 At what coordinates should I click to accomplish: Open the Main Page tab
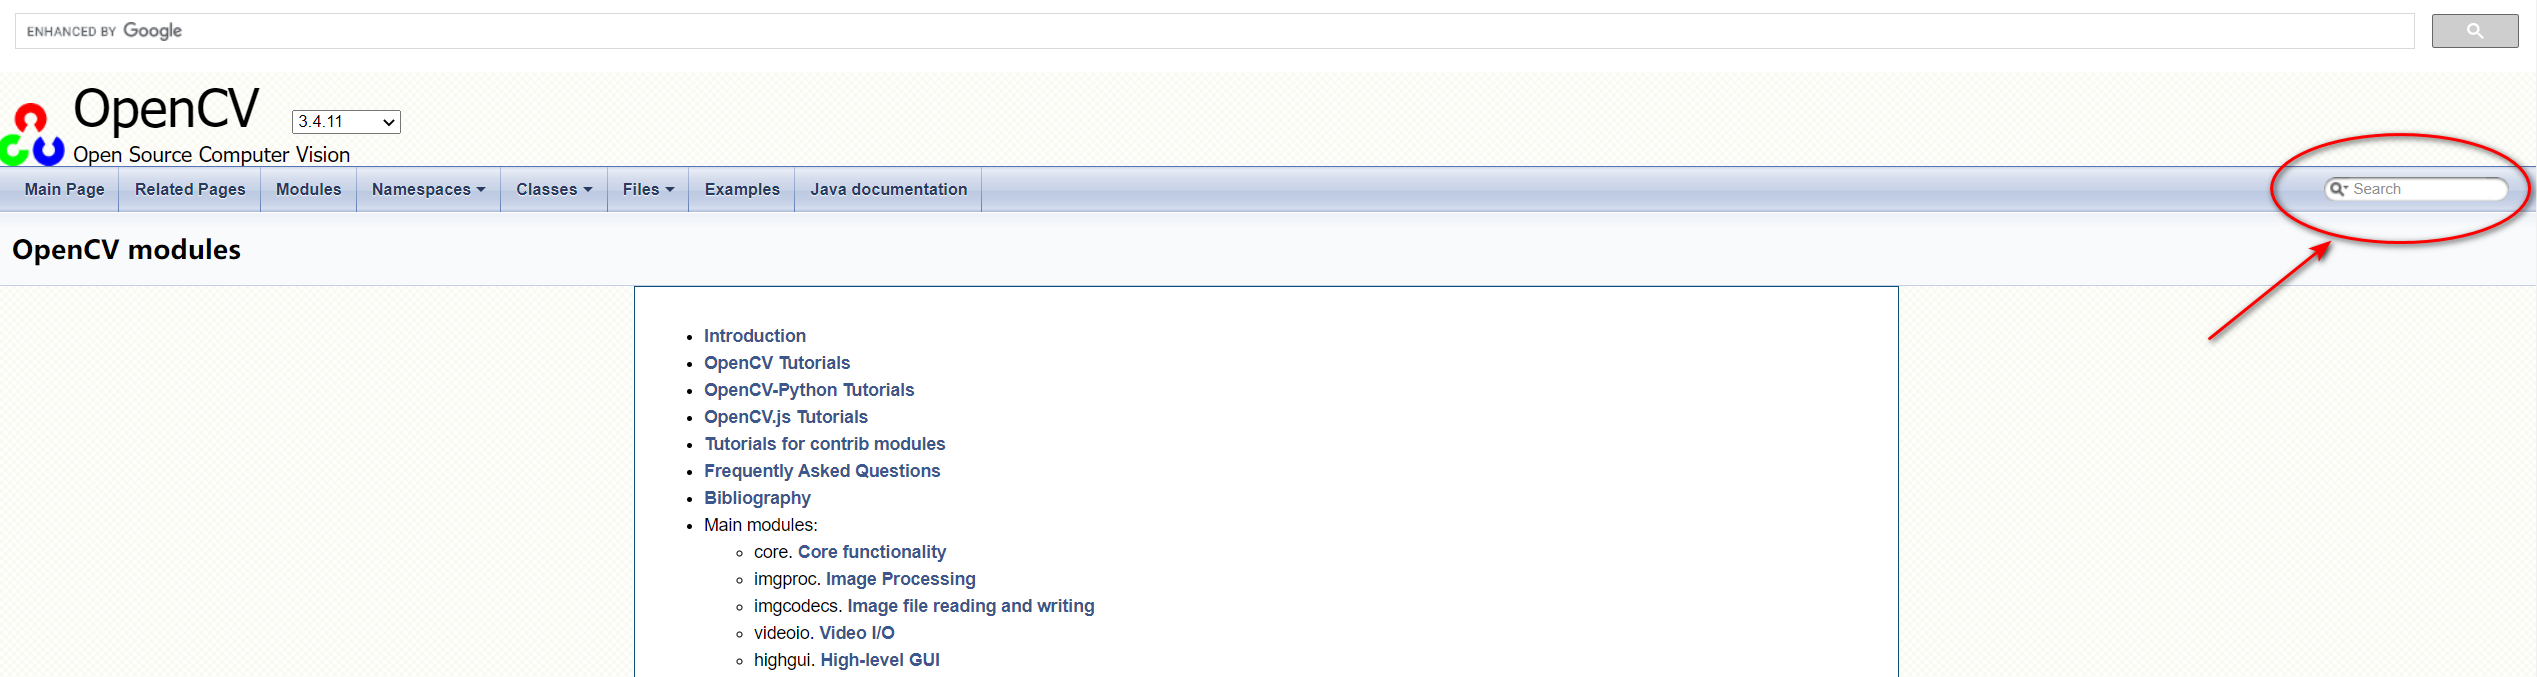click(64, 189)
